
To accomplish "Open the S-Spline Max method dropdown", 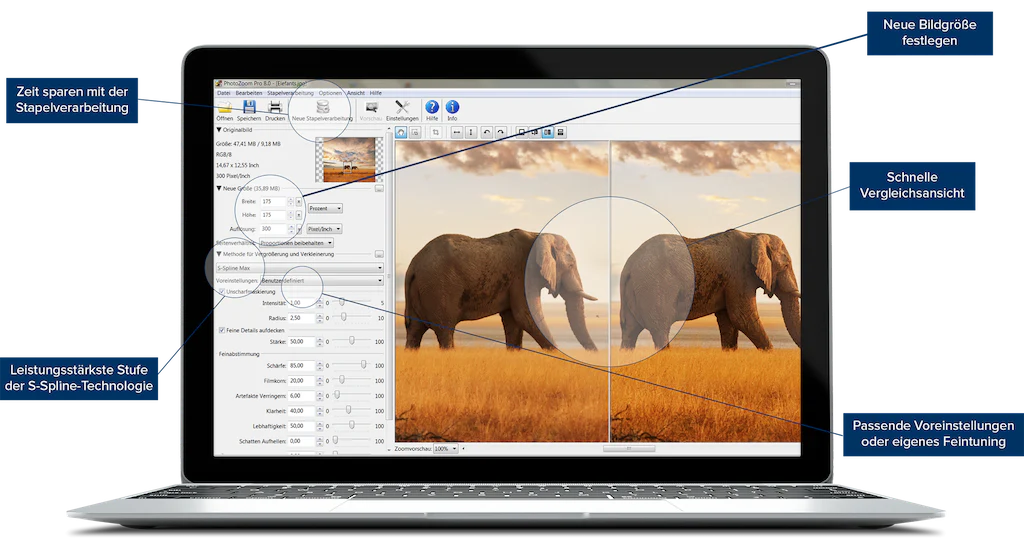I will 300,268.
